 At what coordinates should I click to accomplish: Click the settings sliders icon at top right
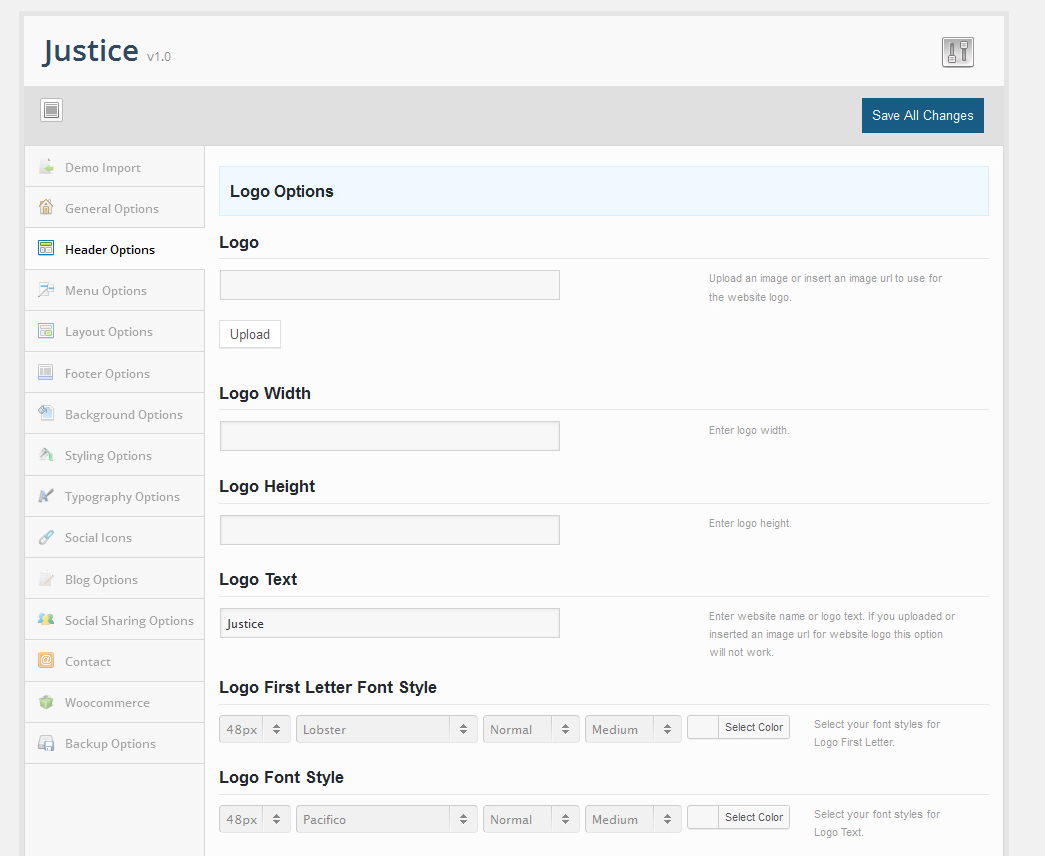coord(957,52)
